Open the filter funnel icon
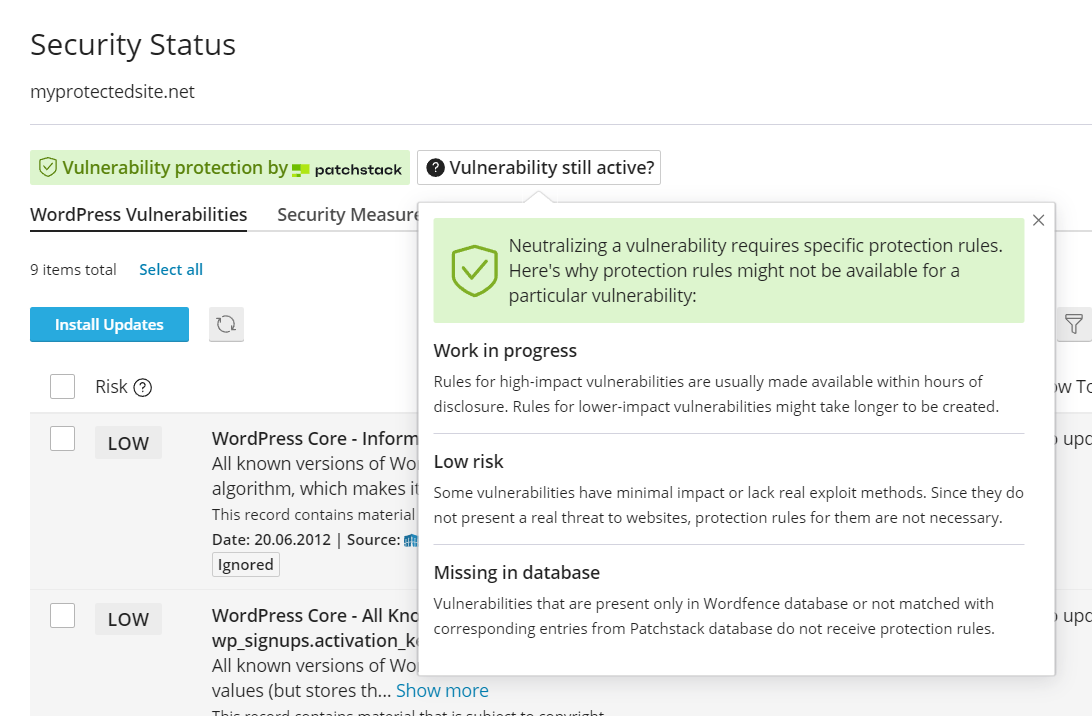1092x716 pixels. click(1073, 324)
